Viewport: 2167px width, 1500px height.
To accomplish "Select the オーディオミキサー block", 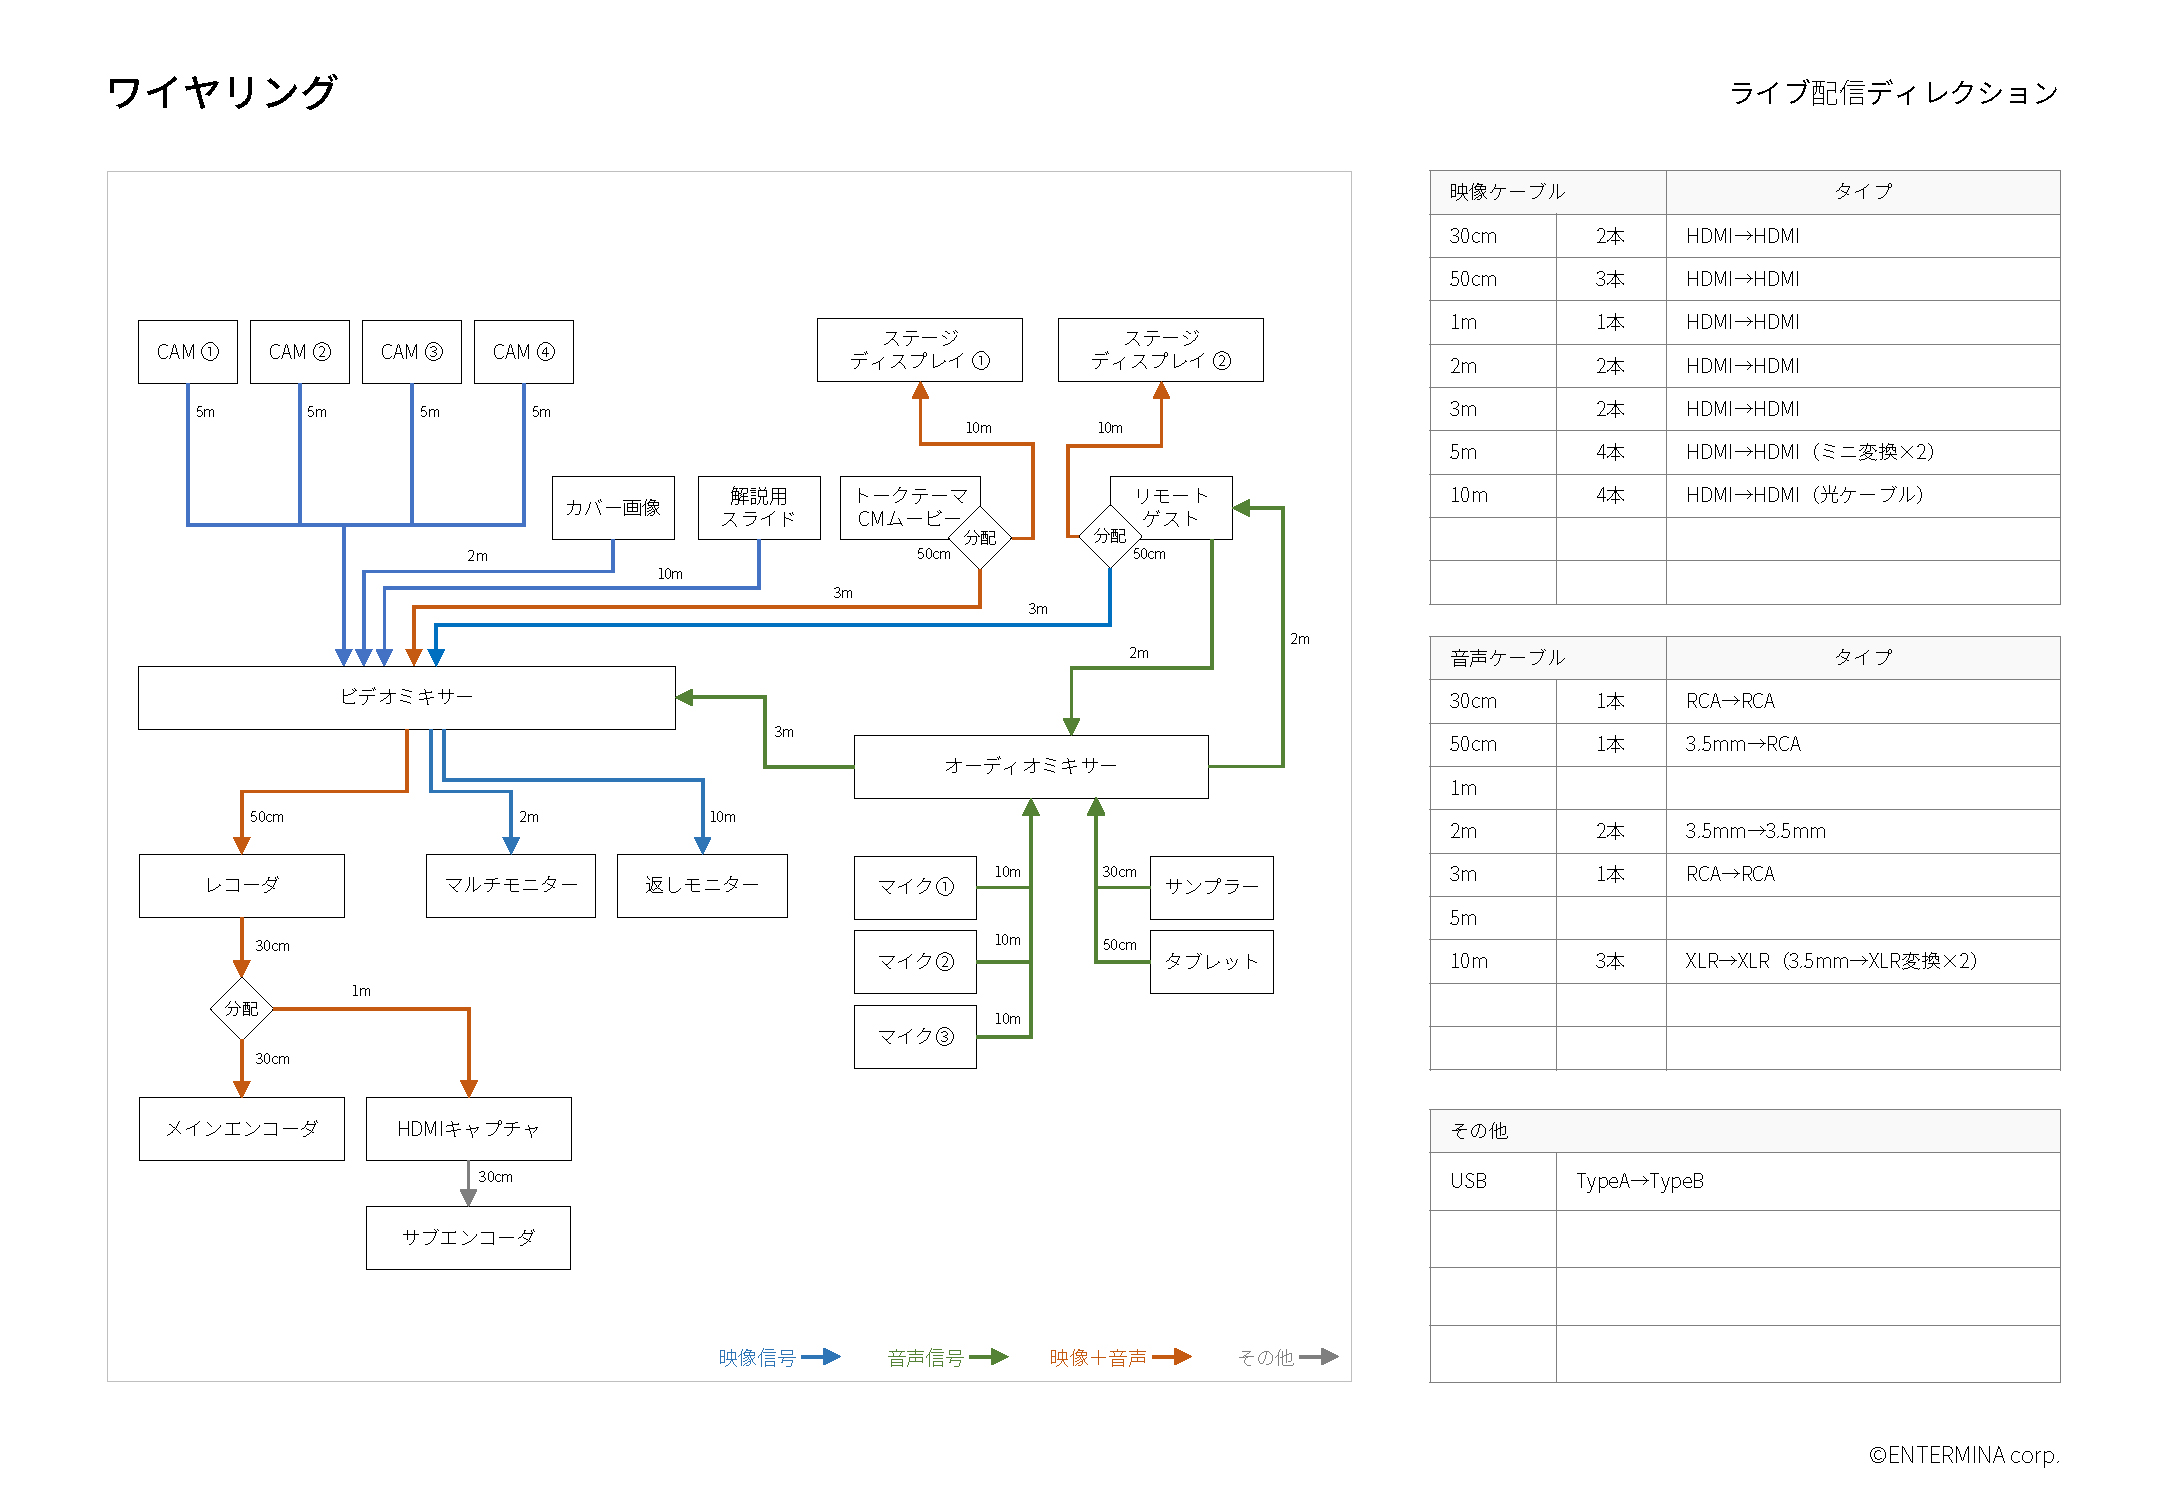I will pos(1030,766).
